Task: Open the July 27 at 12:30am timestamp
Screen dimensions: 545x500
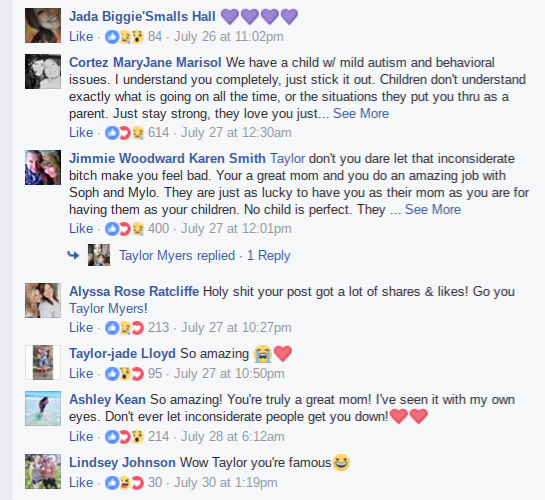Action: 236,133
